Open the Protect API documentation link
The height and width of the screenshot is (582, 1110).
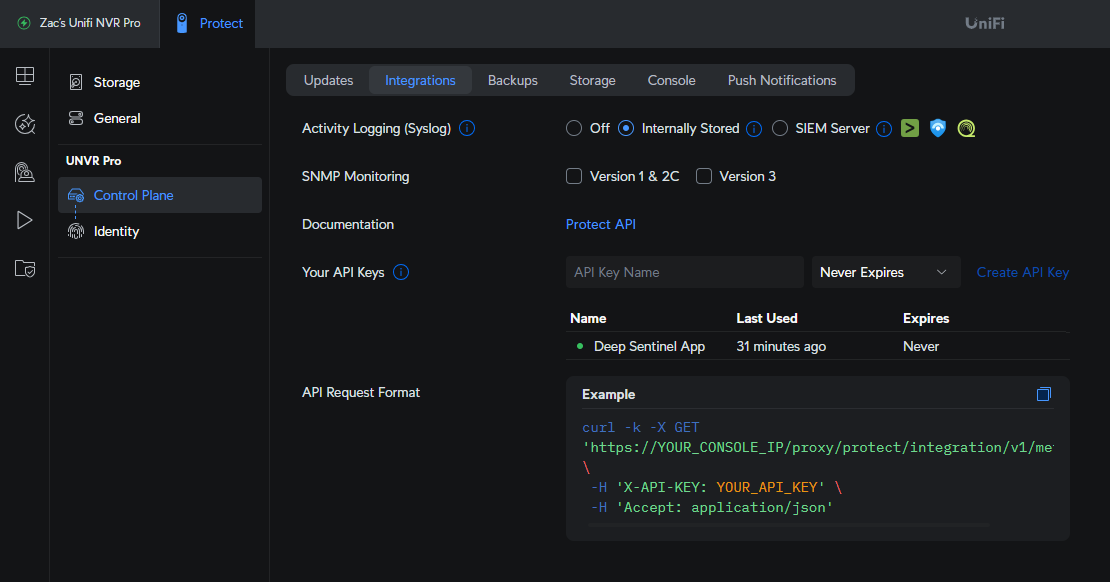click(600, 224)
